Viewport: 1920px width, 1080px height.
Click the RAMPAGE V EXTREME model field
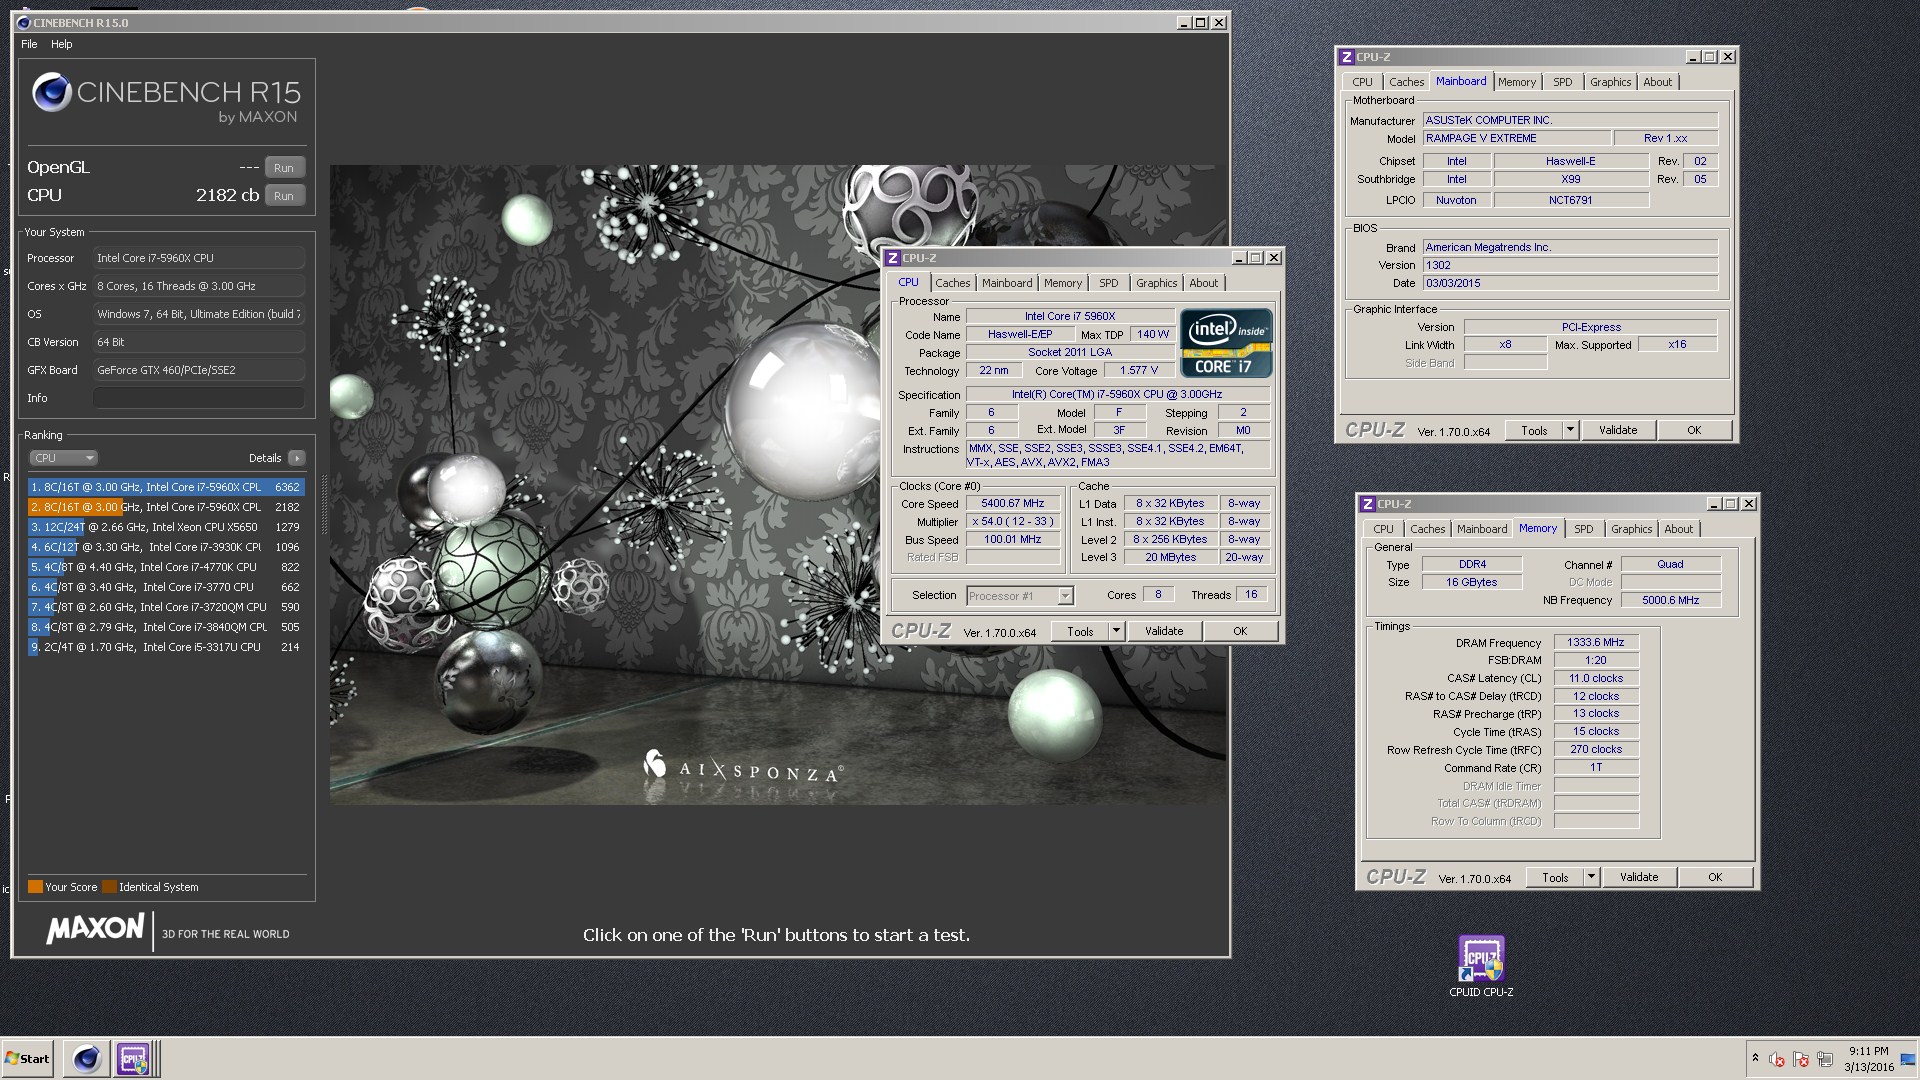[1517, 138]
